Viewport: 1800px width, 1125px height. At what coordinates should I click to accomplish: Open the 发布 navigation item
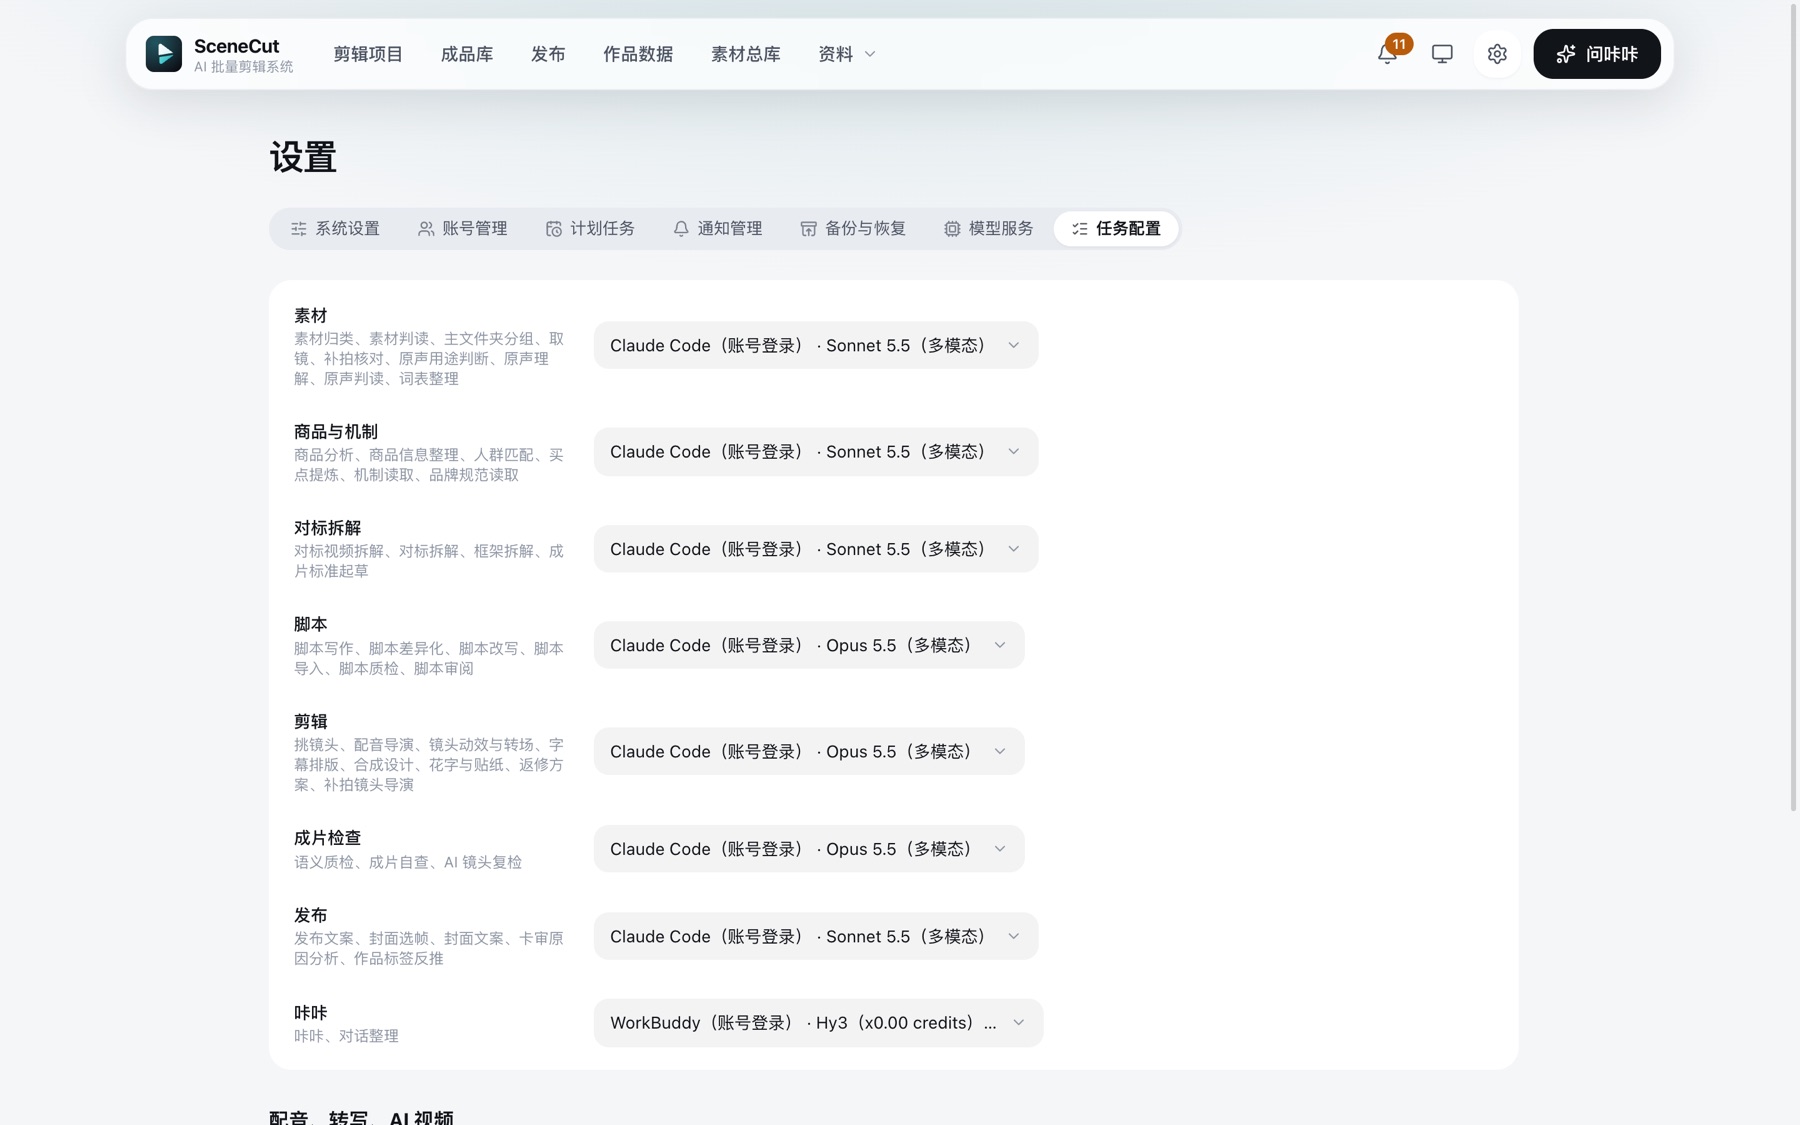548,54
